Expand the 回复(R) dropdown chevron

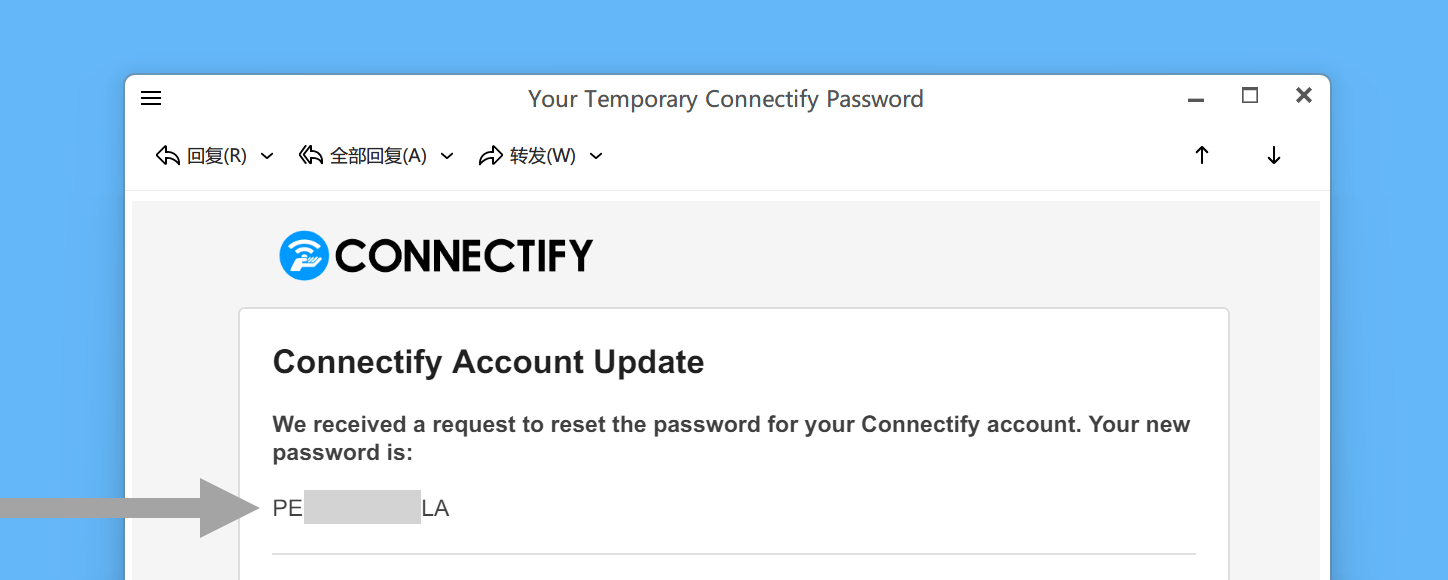click(267, 156)
